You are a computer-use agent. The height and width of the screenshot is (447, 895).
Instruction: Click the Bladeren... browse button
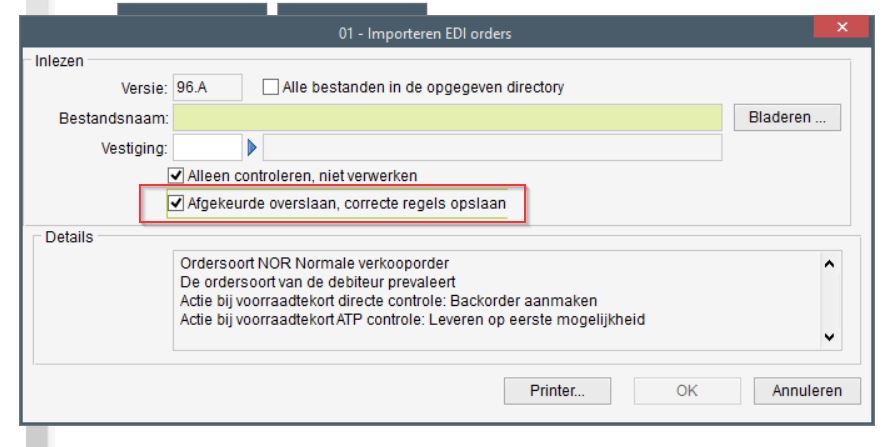(x=787, y=118)
